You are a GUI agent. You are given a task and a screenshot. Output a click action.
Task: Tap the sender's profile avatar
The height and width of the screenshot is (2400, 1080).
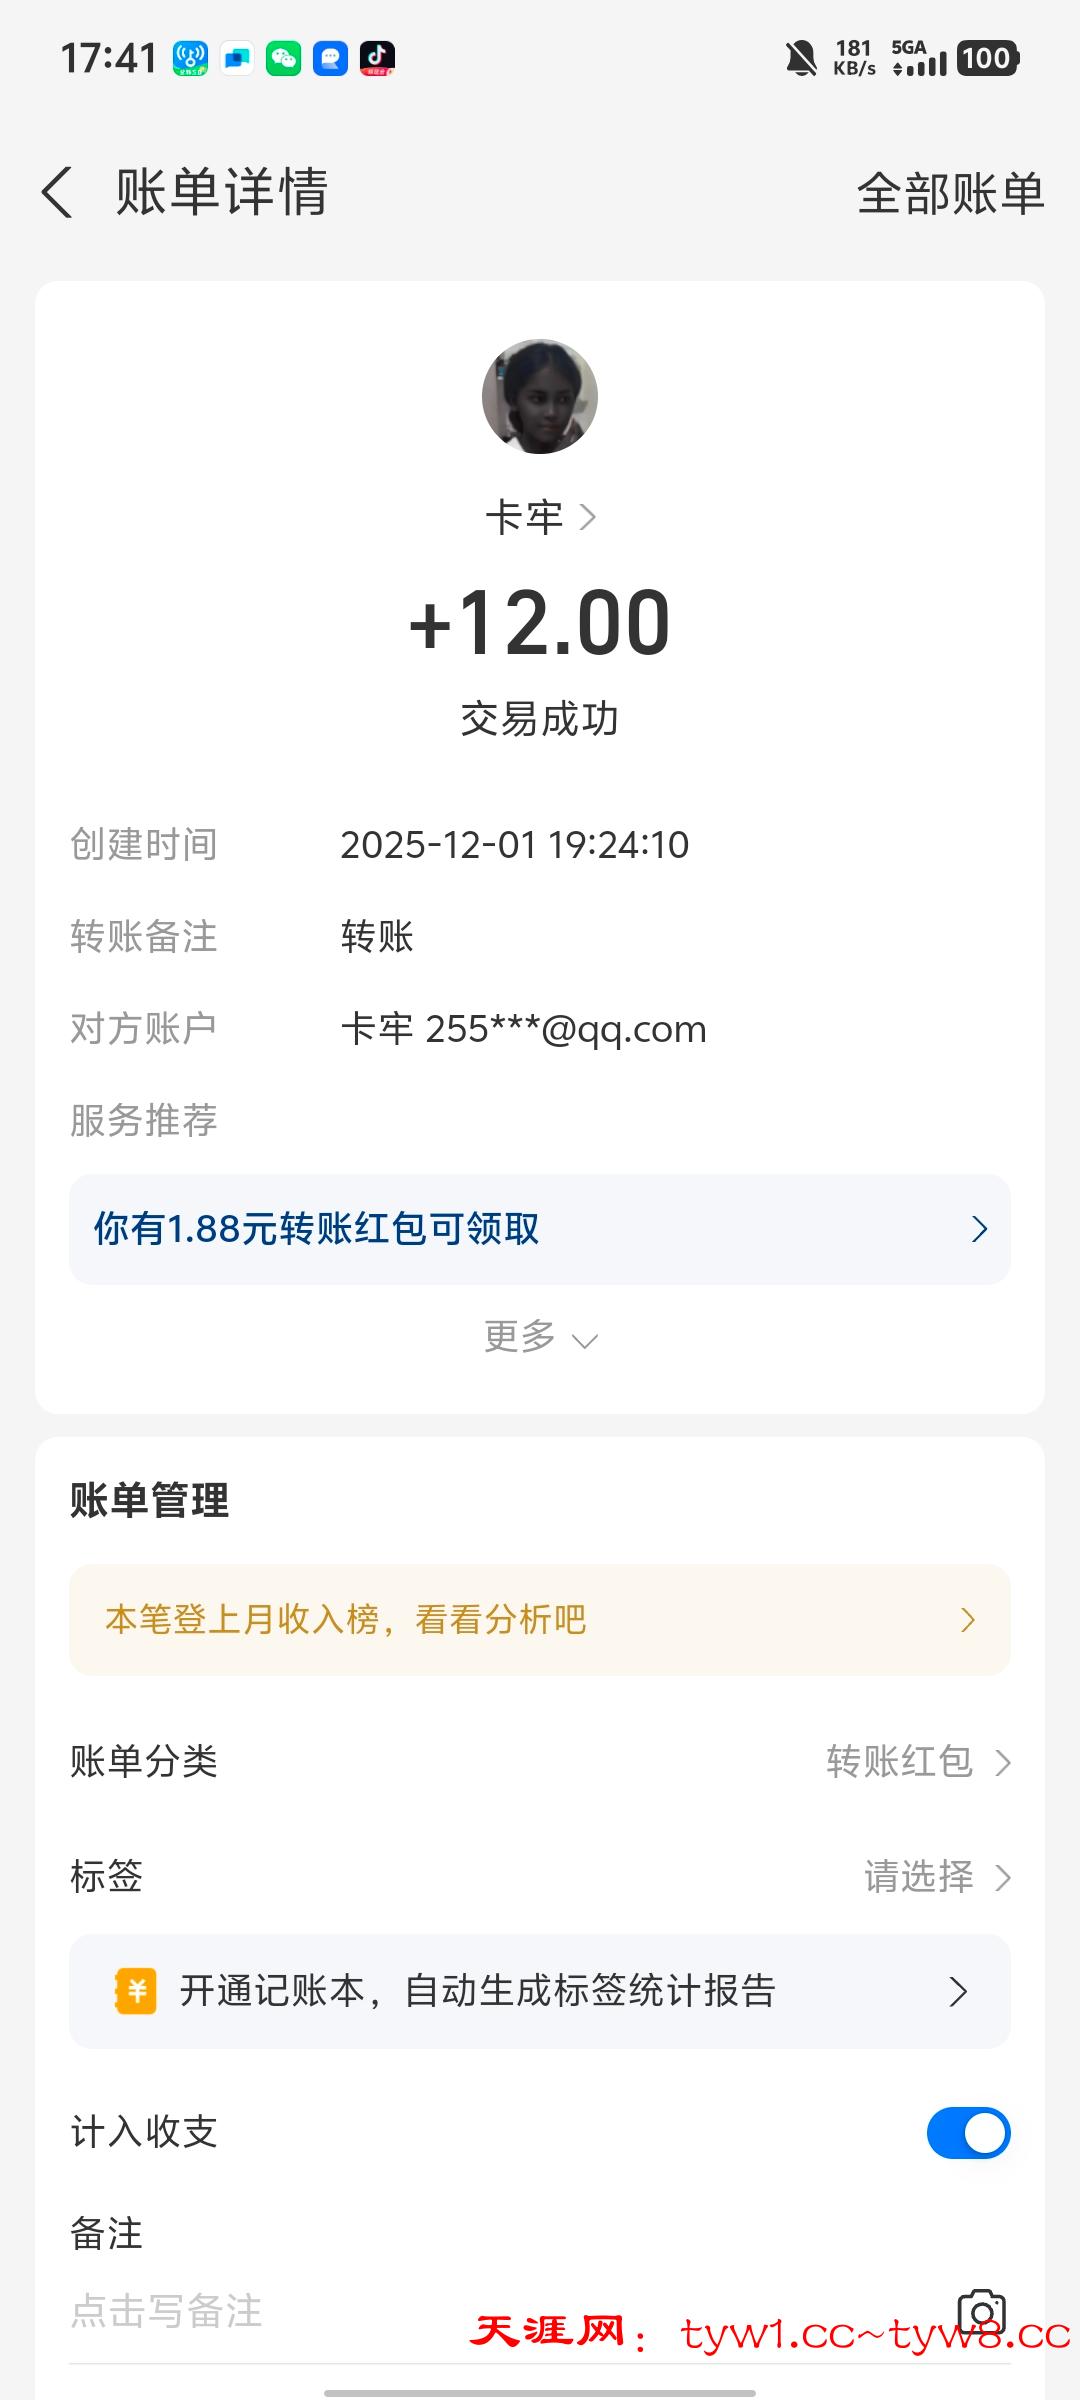(x=540, y=397)
